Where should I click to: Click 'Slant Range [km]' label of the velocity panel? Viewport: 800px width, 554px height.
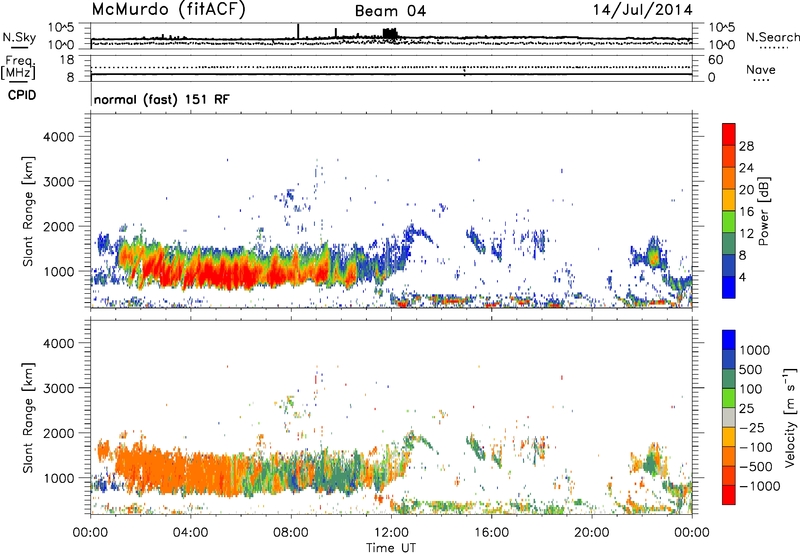click(x=28, y=418)
